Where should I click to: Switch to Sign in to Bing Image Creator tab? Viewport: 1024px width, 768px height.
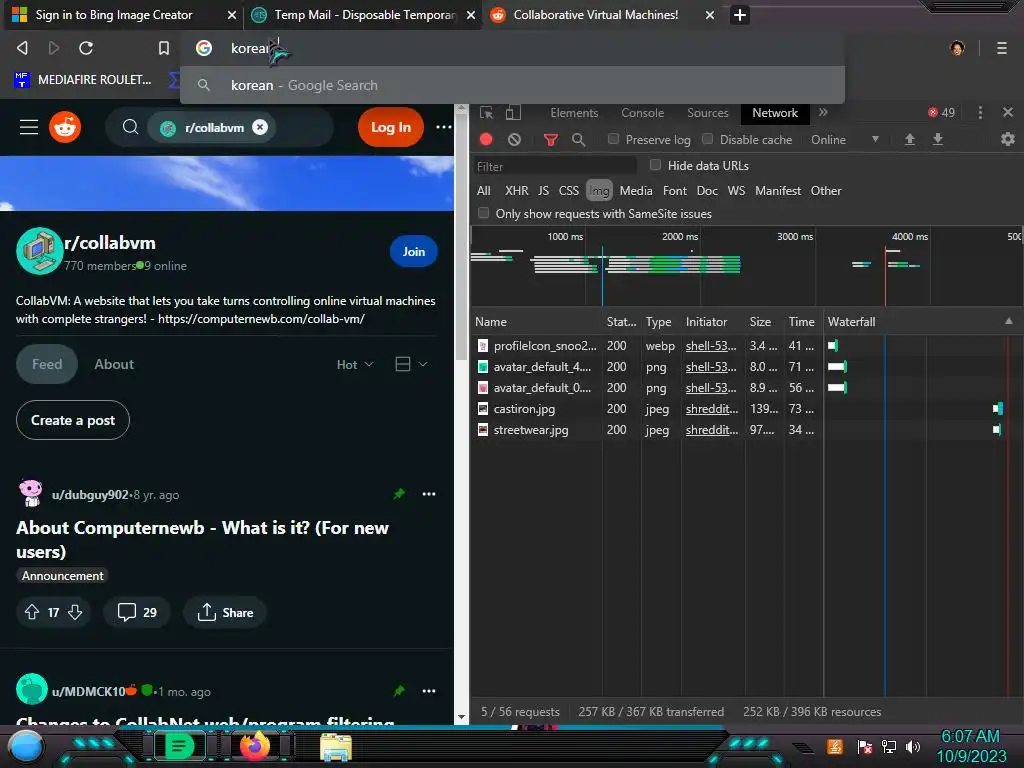point(122,15)
